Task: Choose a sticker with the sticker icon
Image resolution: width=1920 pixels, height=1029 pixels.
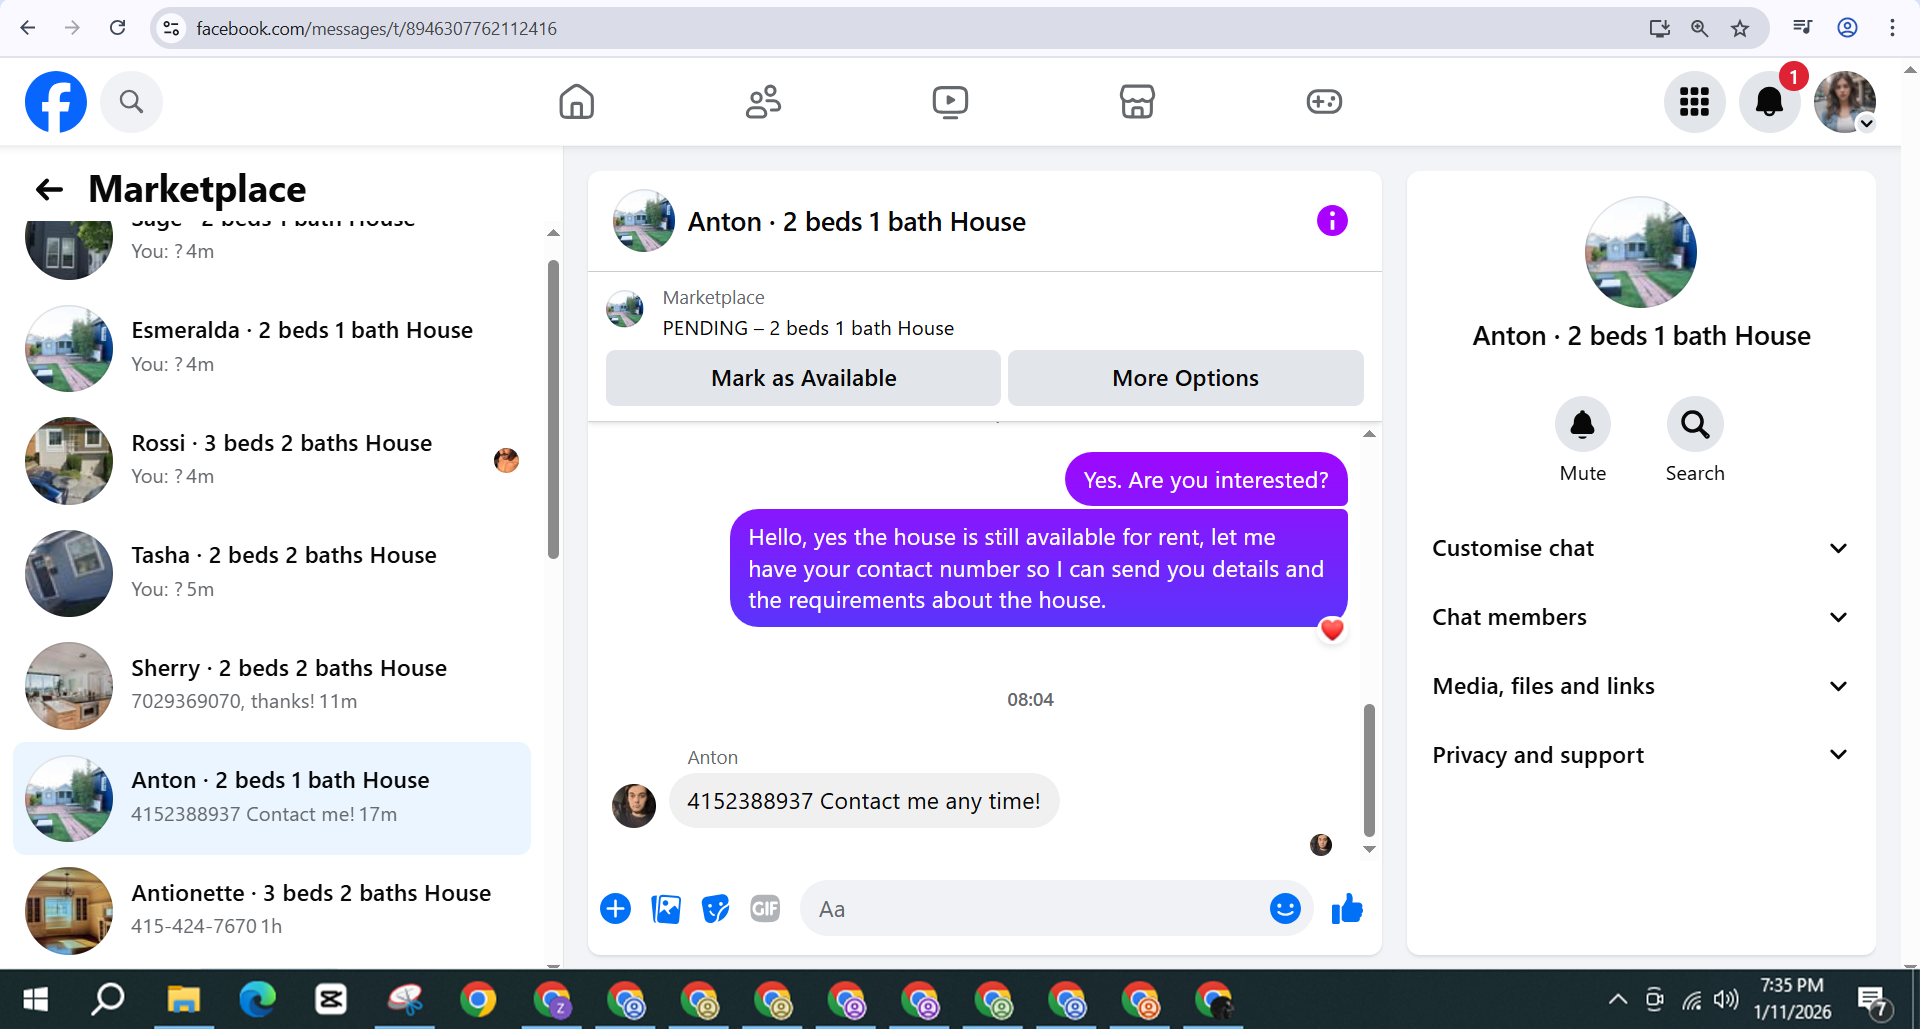Action: pos(716,909)
